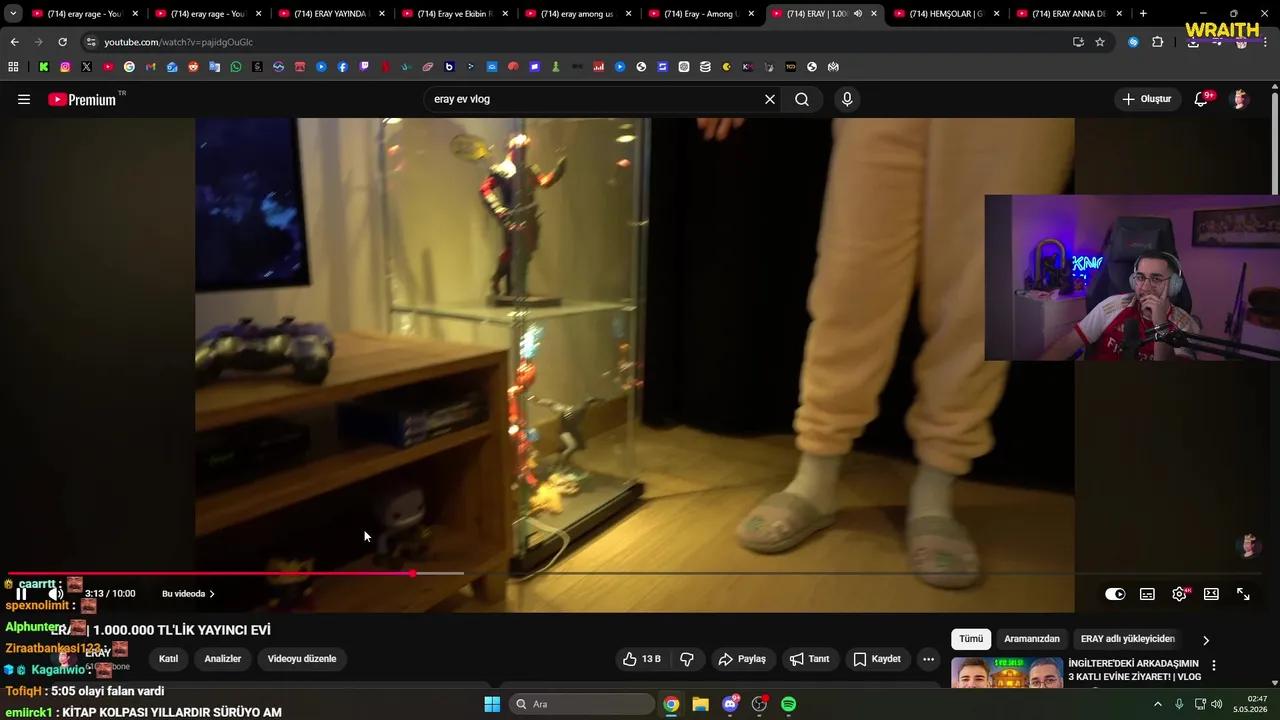1280x720 pixels.
Task: Open account avatar menu in YouTube header
Action: click(x=1240, y=99)
